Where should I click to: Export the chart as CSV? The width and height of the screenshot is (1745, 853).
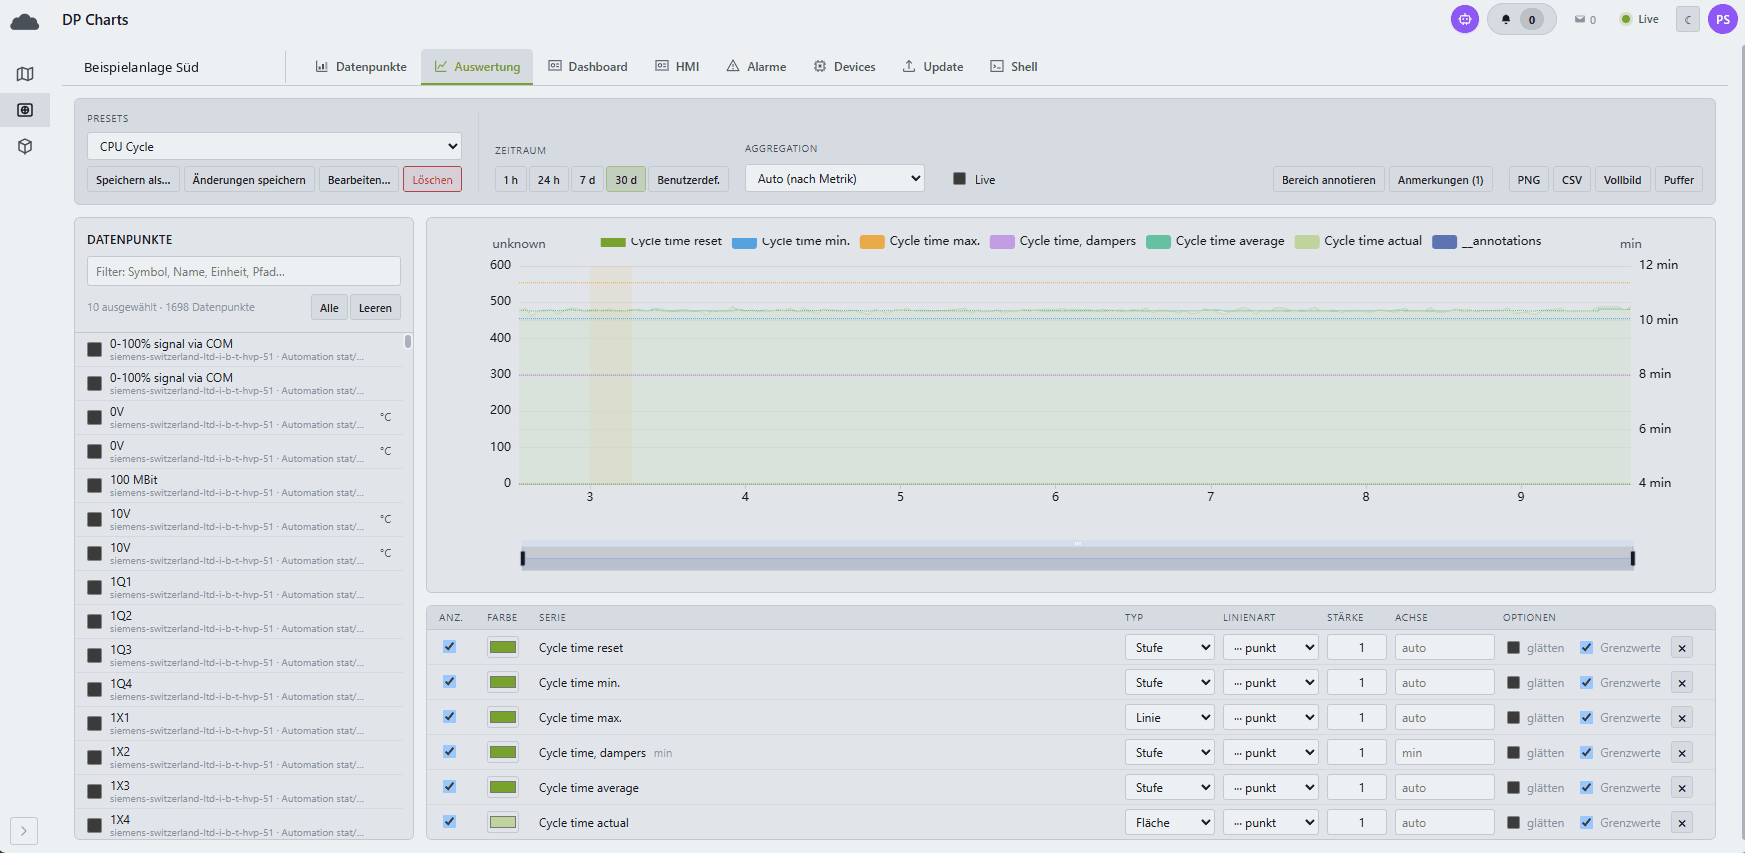tap(1572, 180)
